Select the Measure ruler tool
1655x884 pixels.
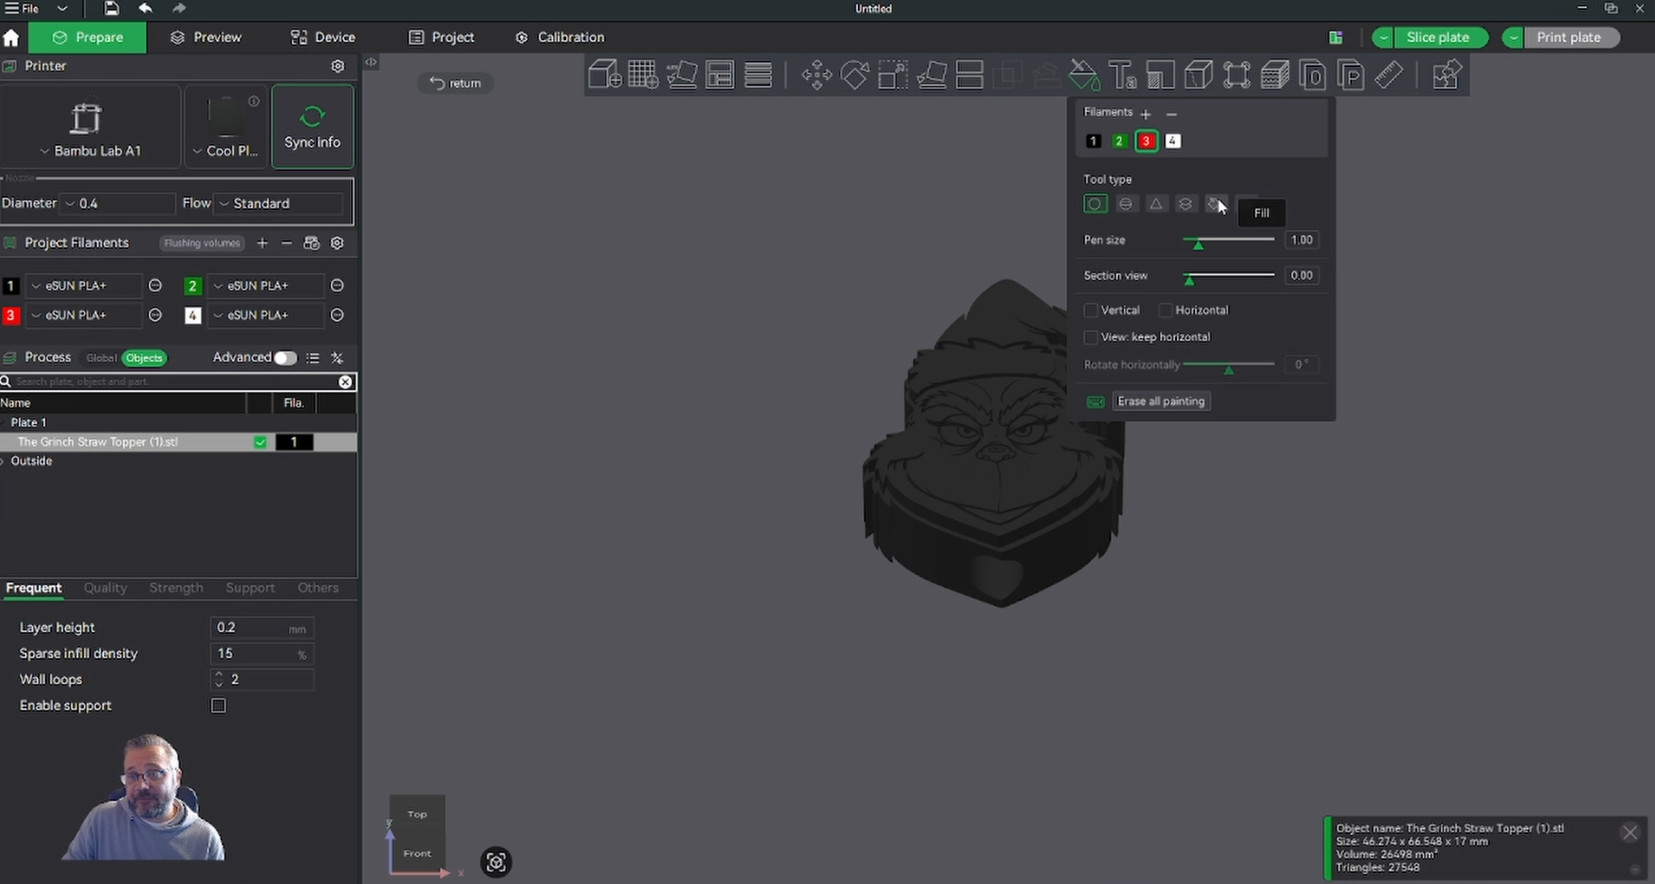(1388, 75)
